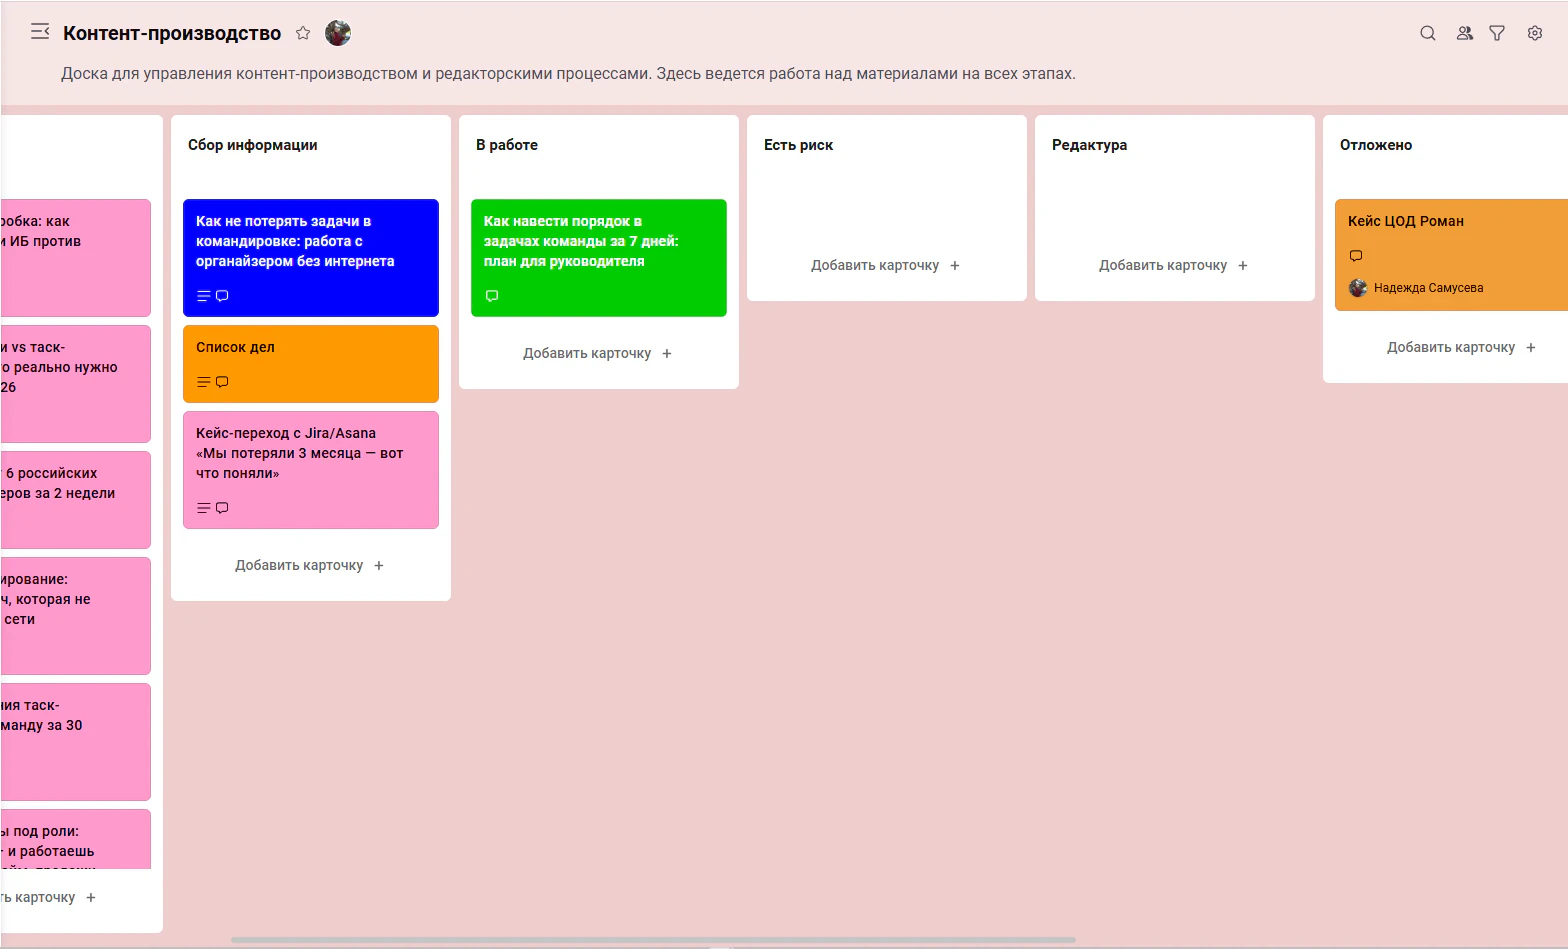Open board search with magnifier icon
The image size is (1568, 949).
[x=1428, y=33]
